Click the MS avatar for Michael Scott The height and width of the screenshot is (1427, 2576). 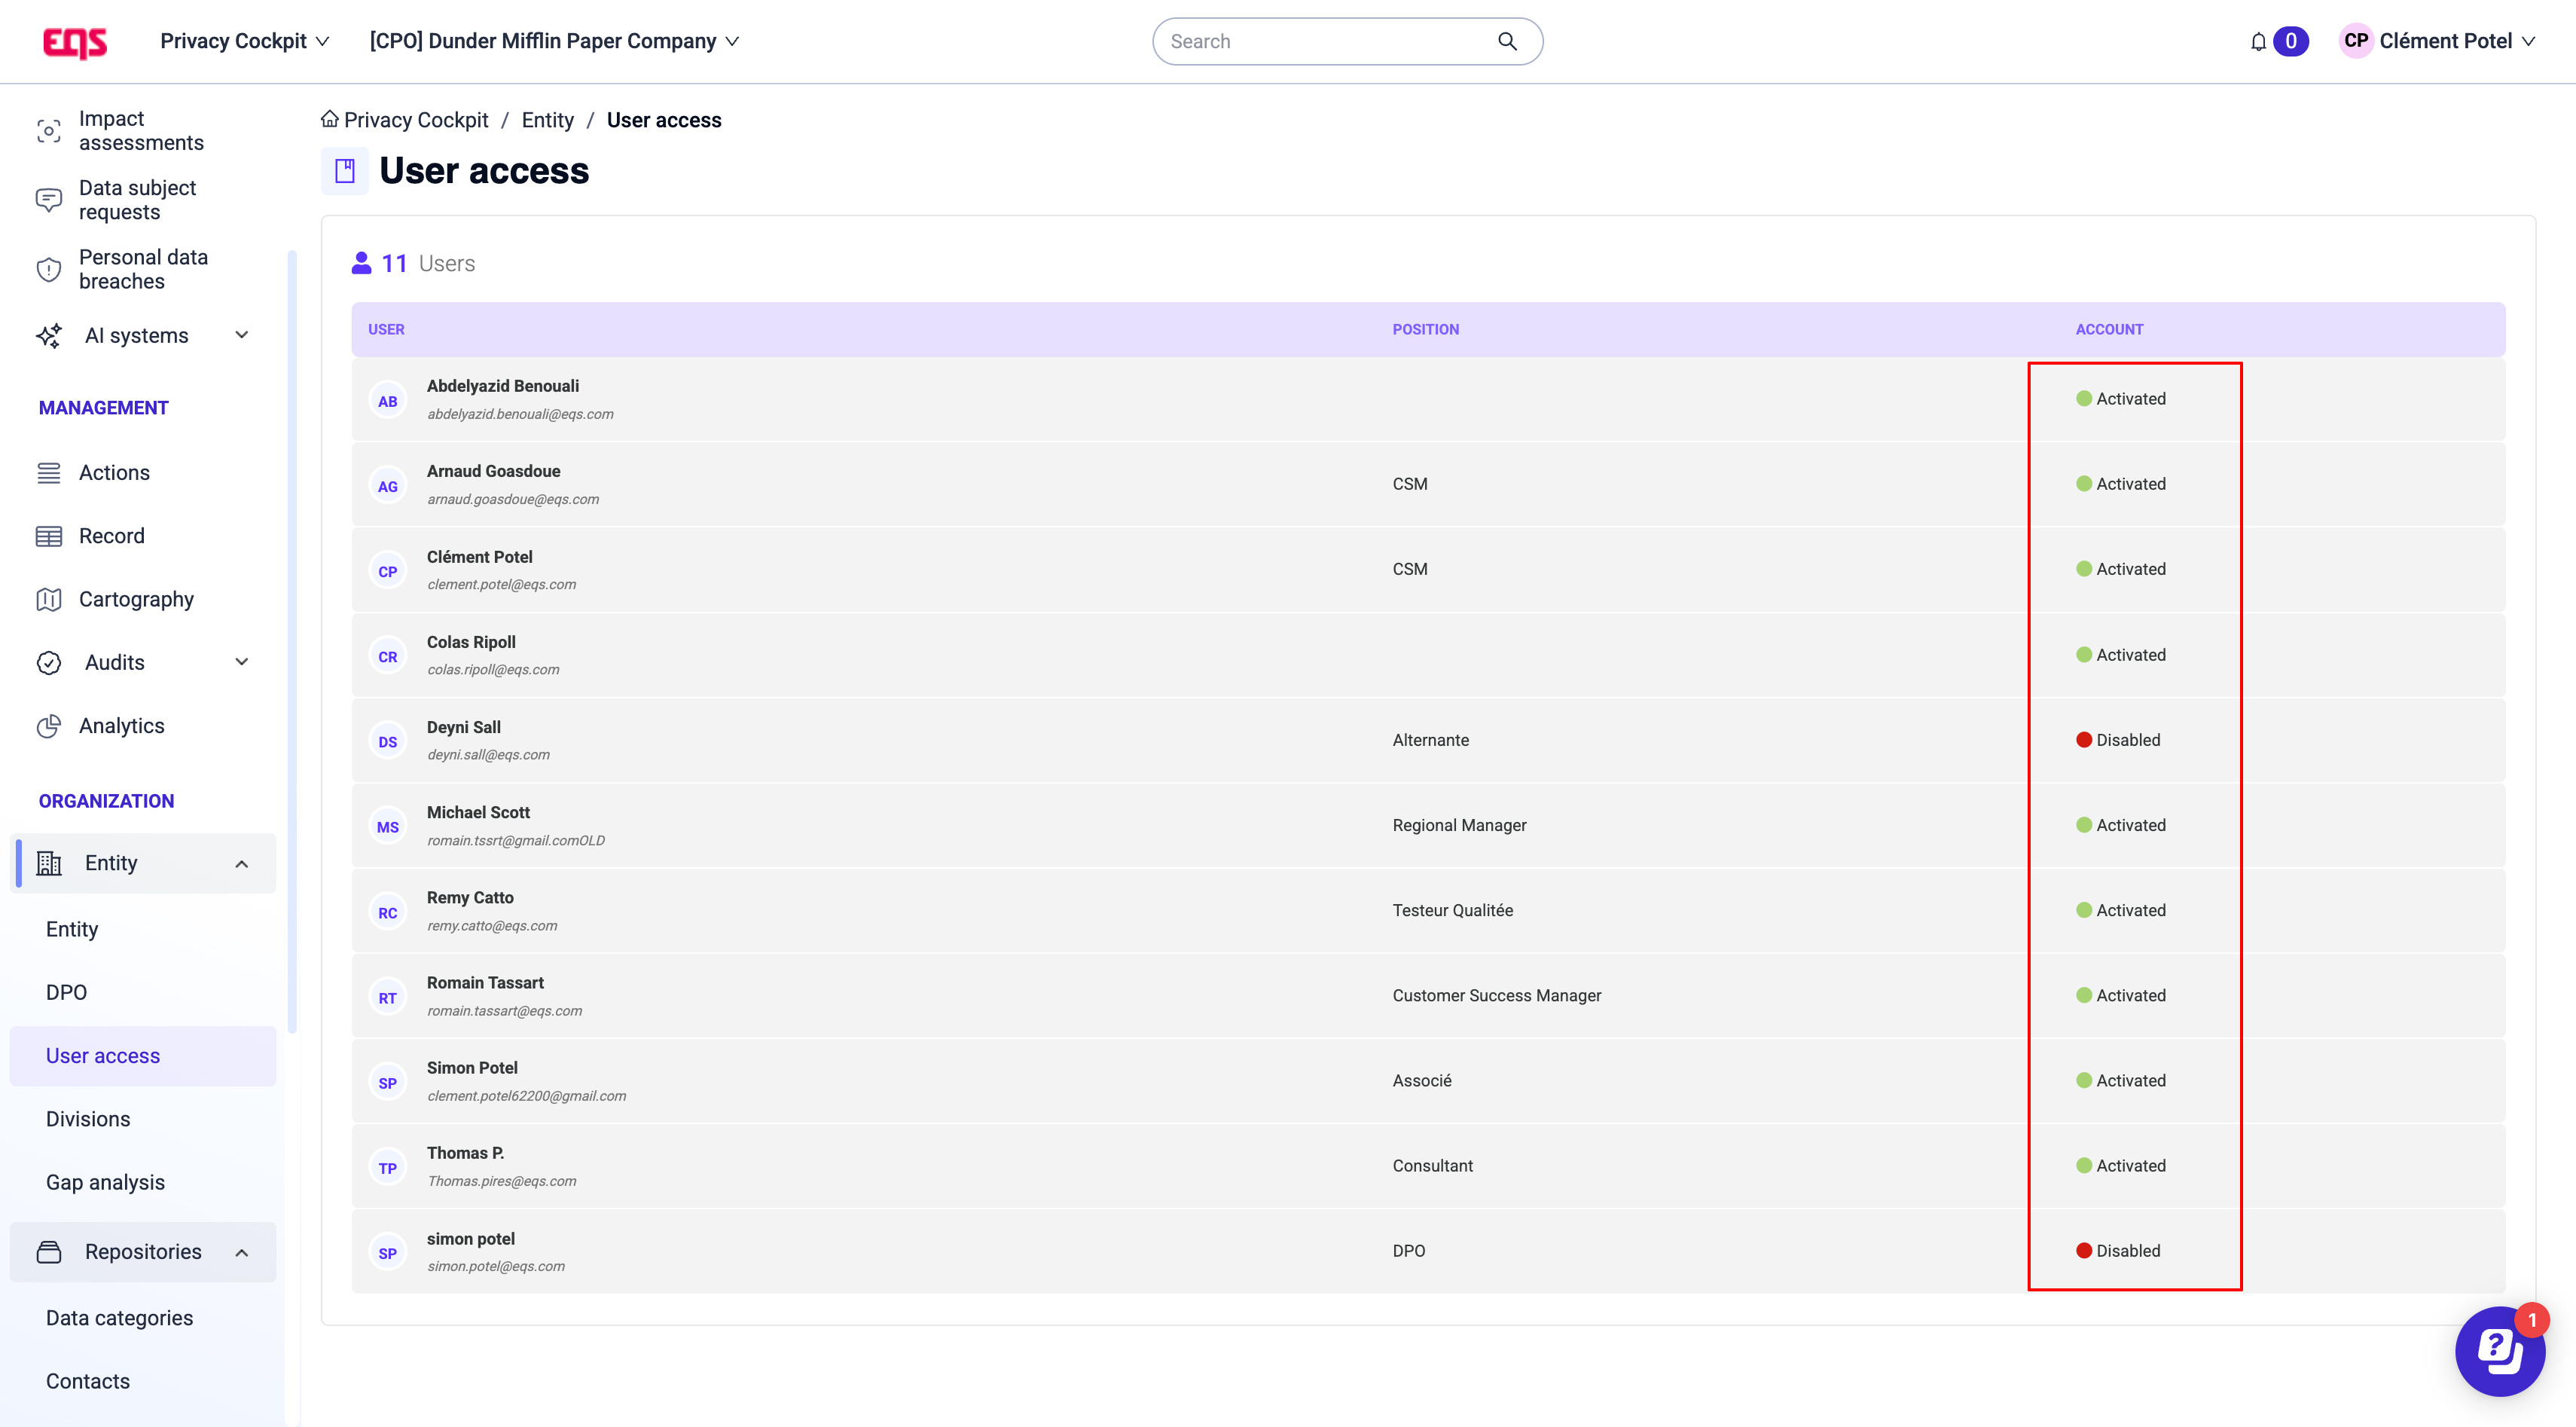[x=388, y=827]
